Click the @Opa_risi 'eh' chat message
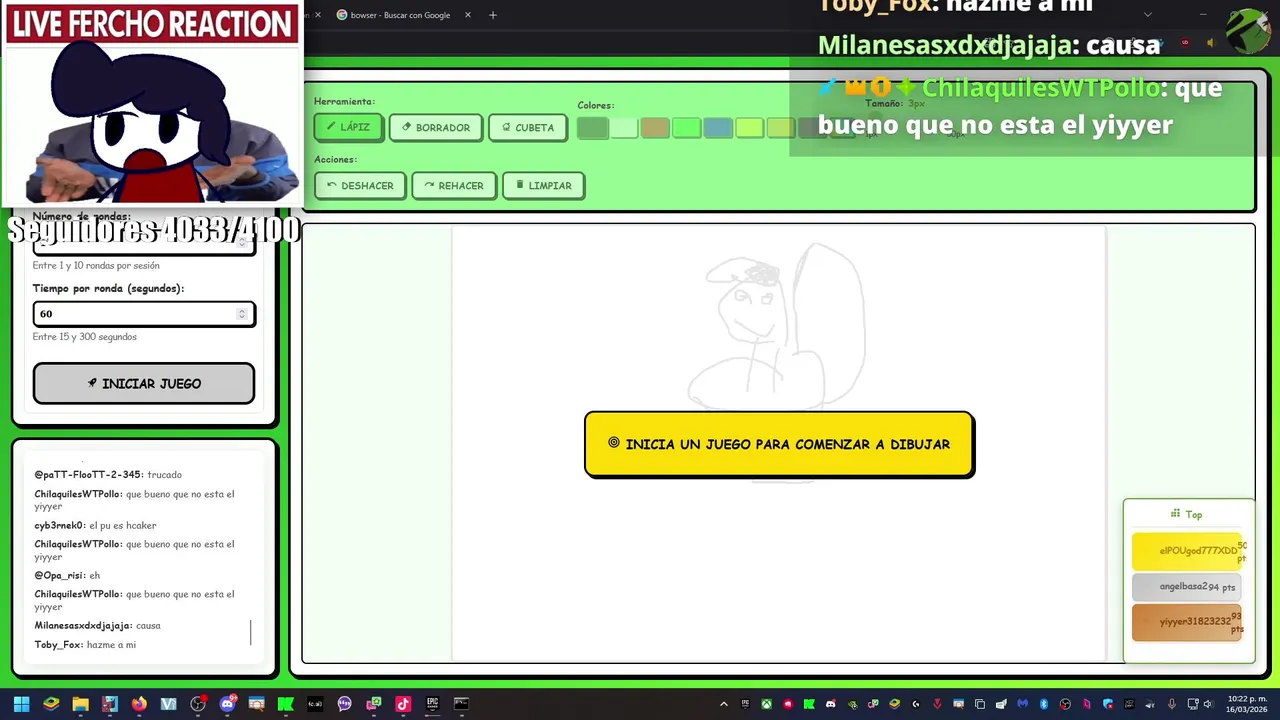 click(67, 575)
